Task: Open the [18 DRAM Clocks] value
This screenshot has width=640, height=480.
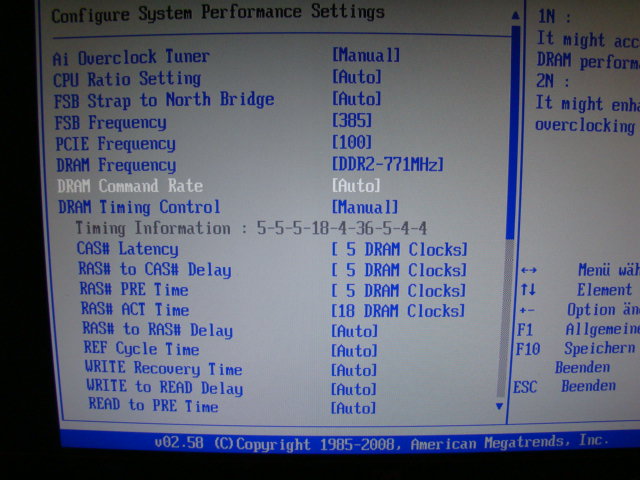Action: [398, 311]
